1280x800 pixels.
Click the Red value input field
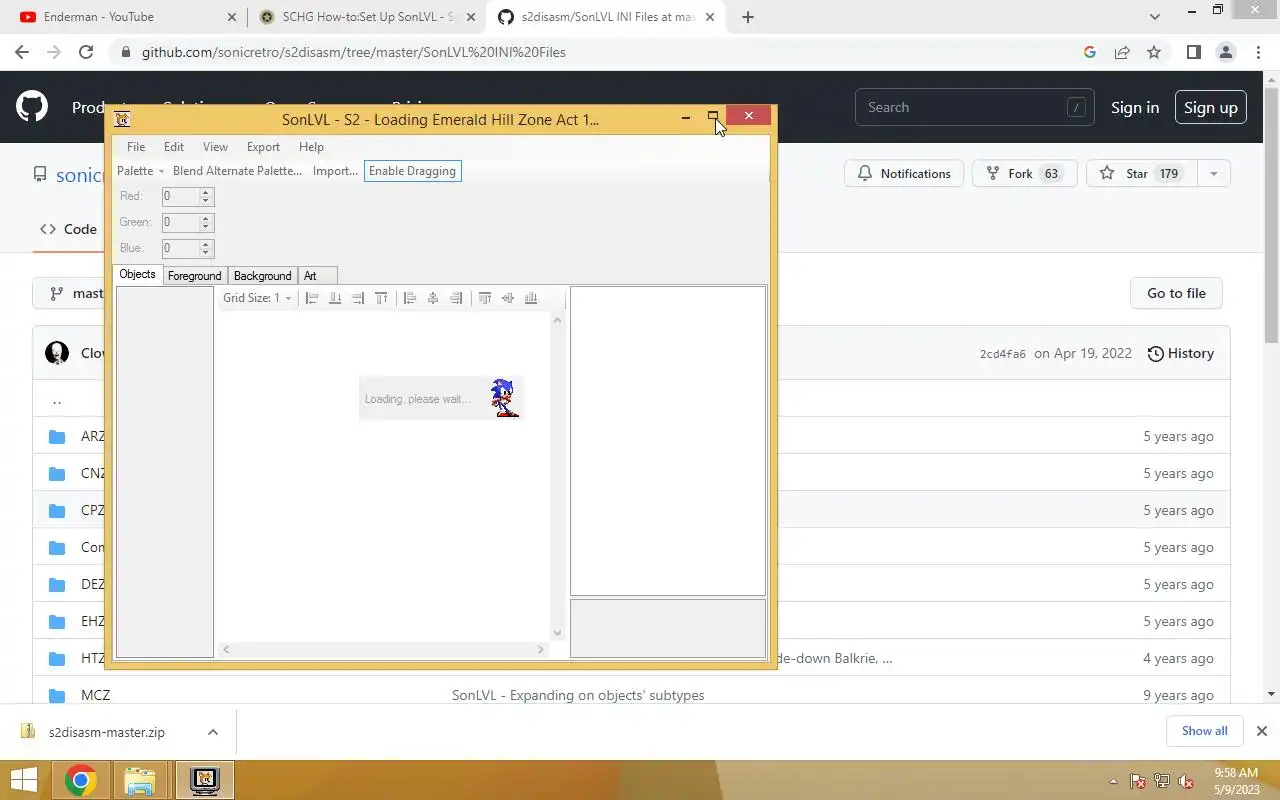(x=180, y=196)
